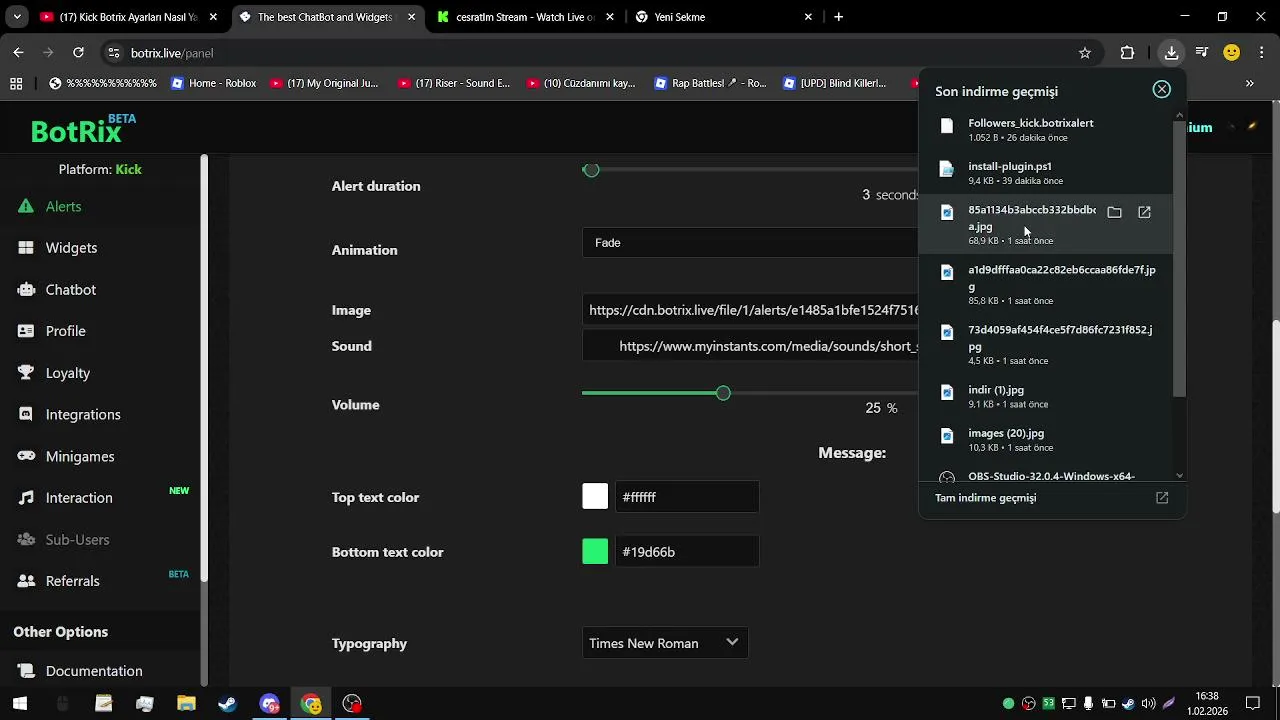Screen dimensions: 1280x720
Task: Show more bookmarks with double chevron
Action: (x=1249, y=84)
